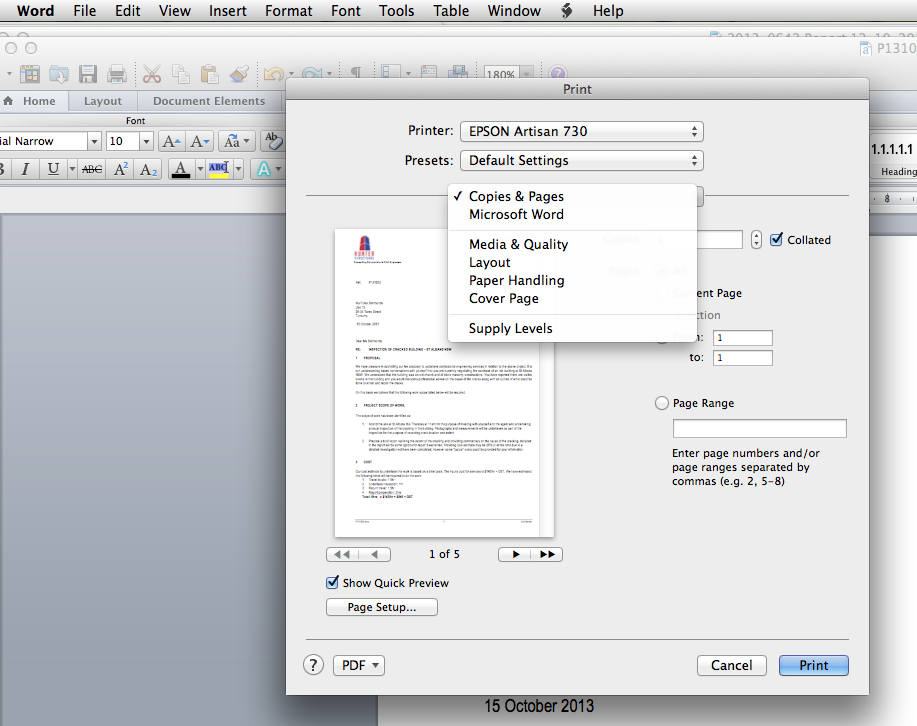Click the Superscript button
The height and width of the screenshot is (726, 917).
click(120, 169)
